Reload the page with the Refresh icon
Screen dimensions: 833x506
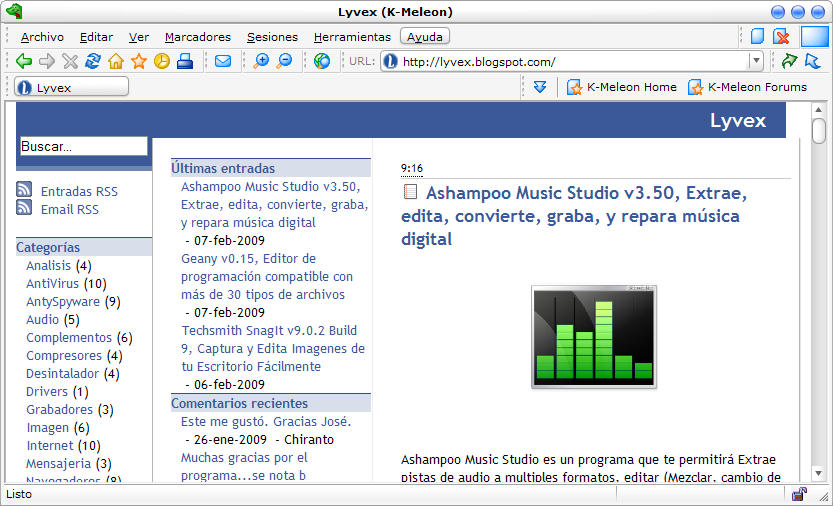[92, 61]
